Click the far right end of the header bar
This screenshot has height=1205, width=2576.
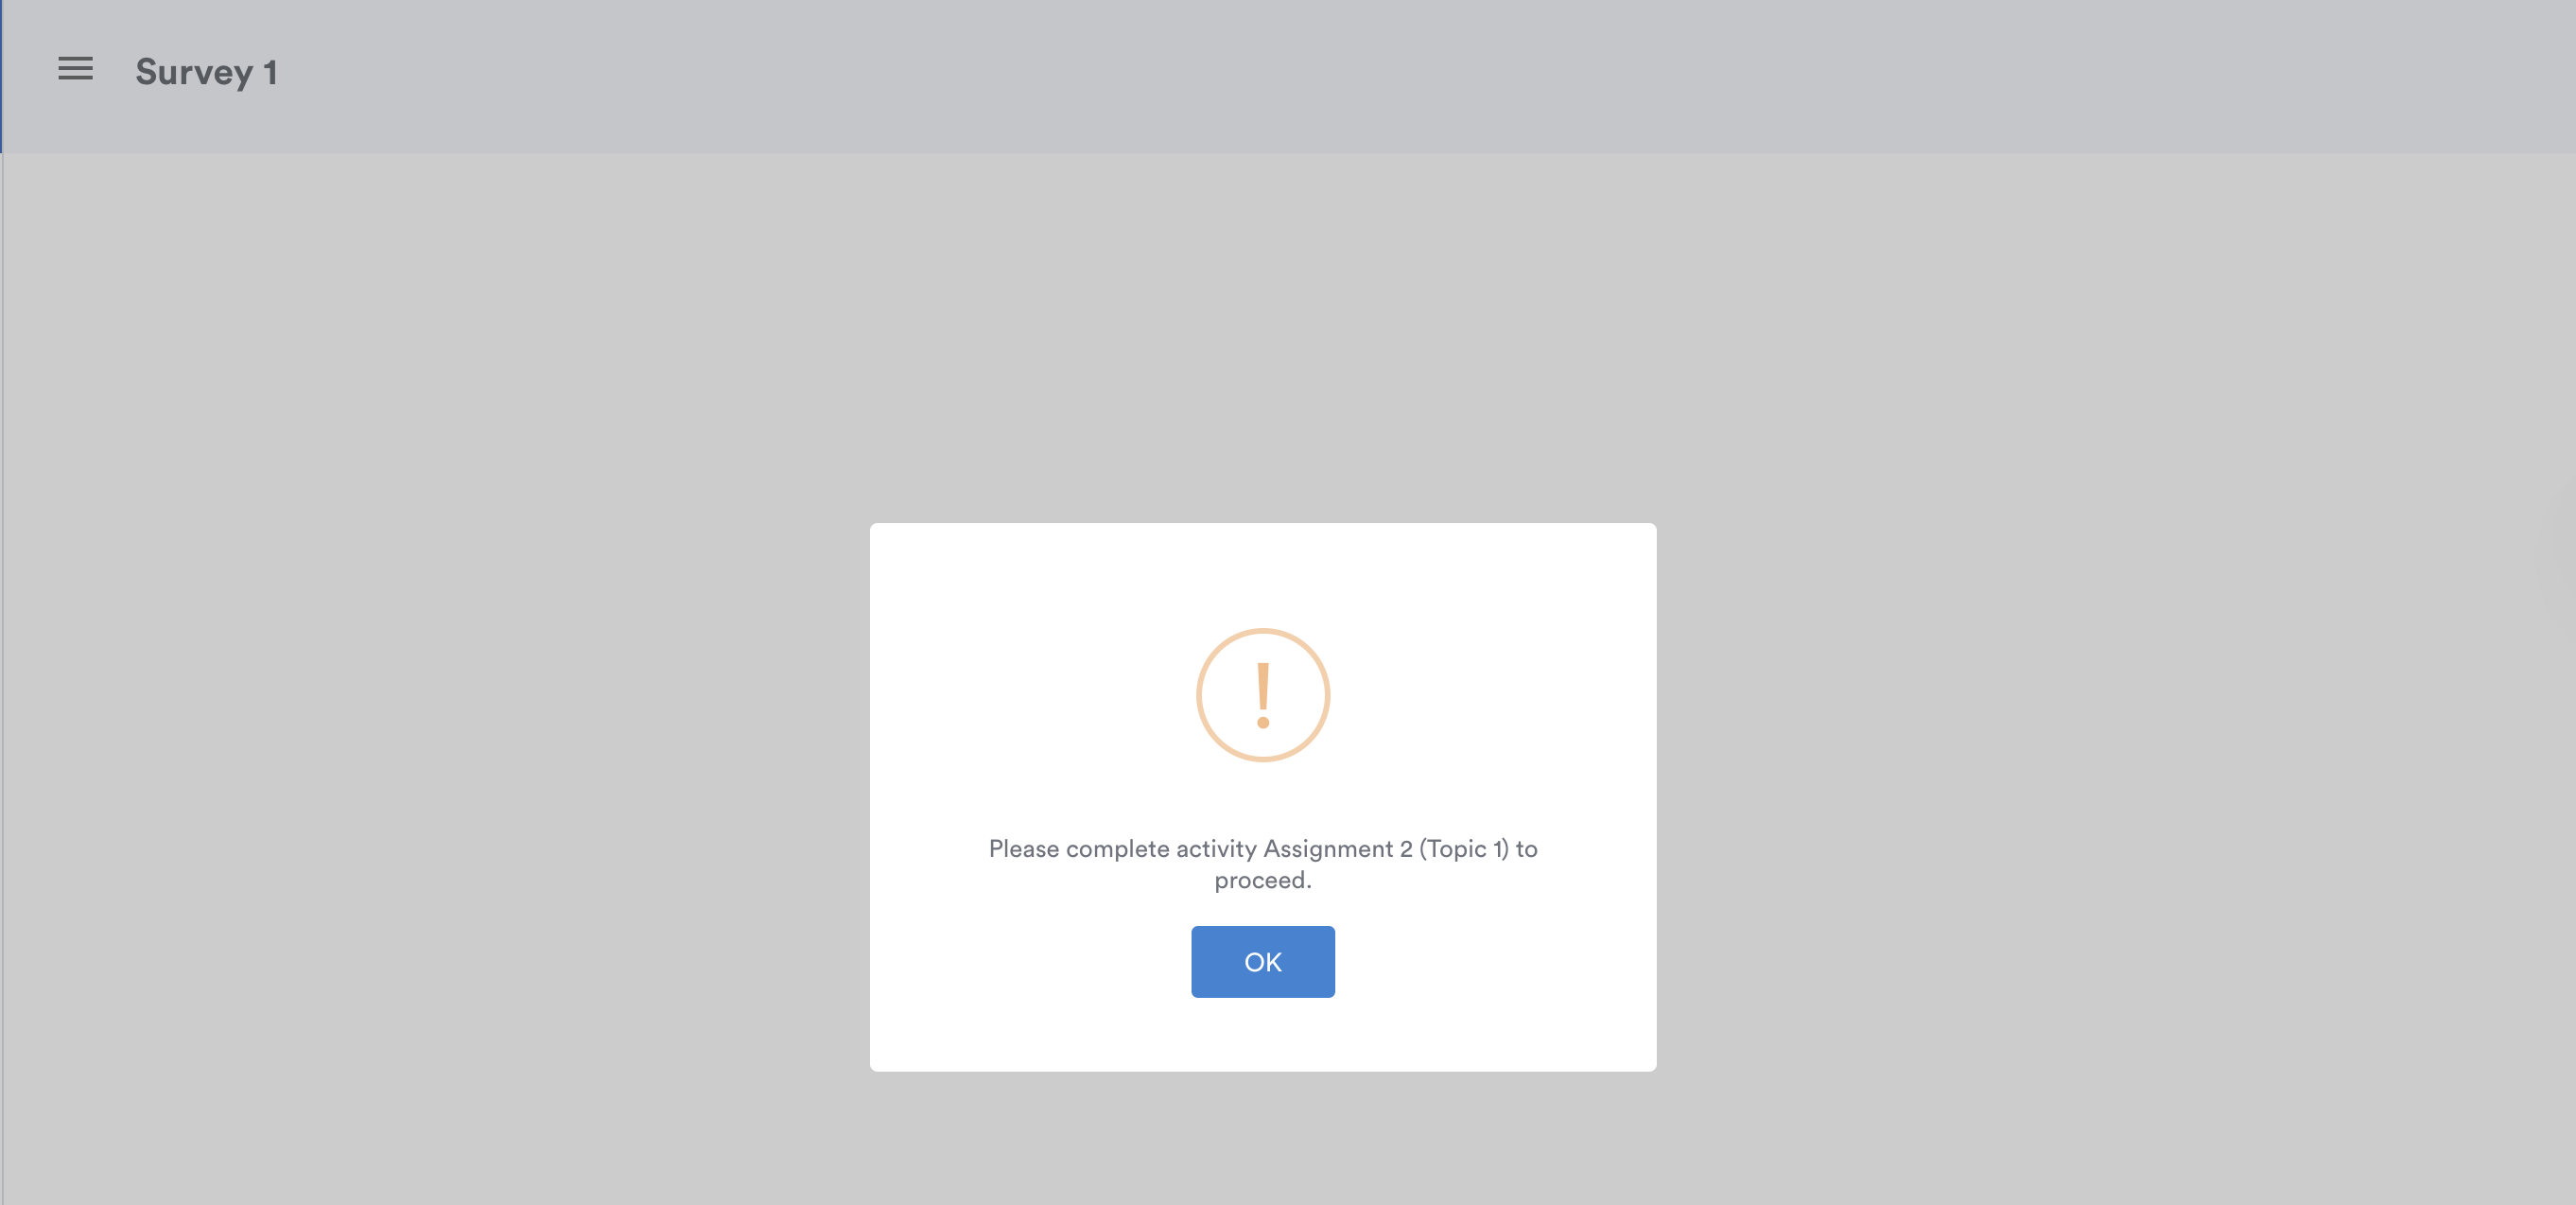[2540, 76]
